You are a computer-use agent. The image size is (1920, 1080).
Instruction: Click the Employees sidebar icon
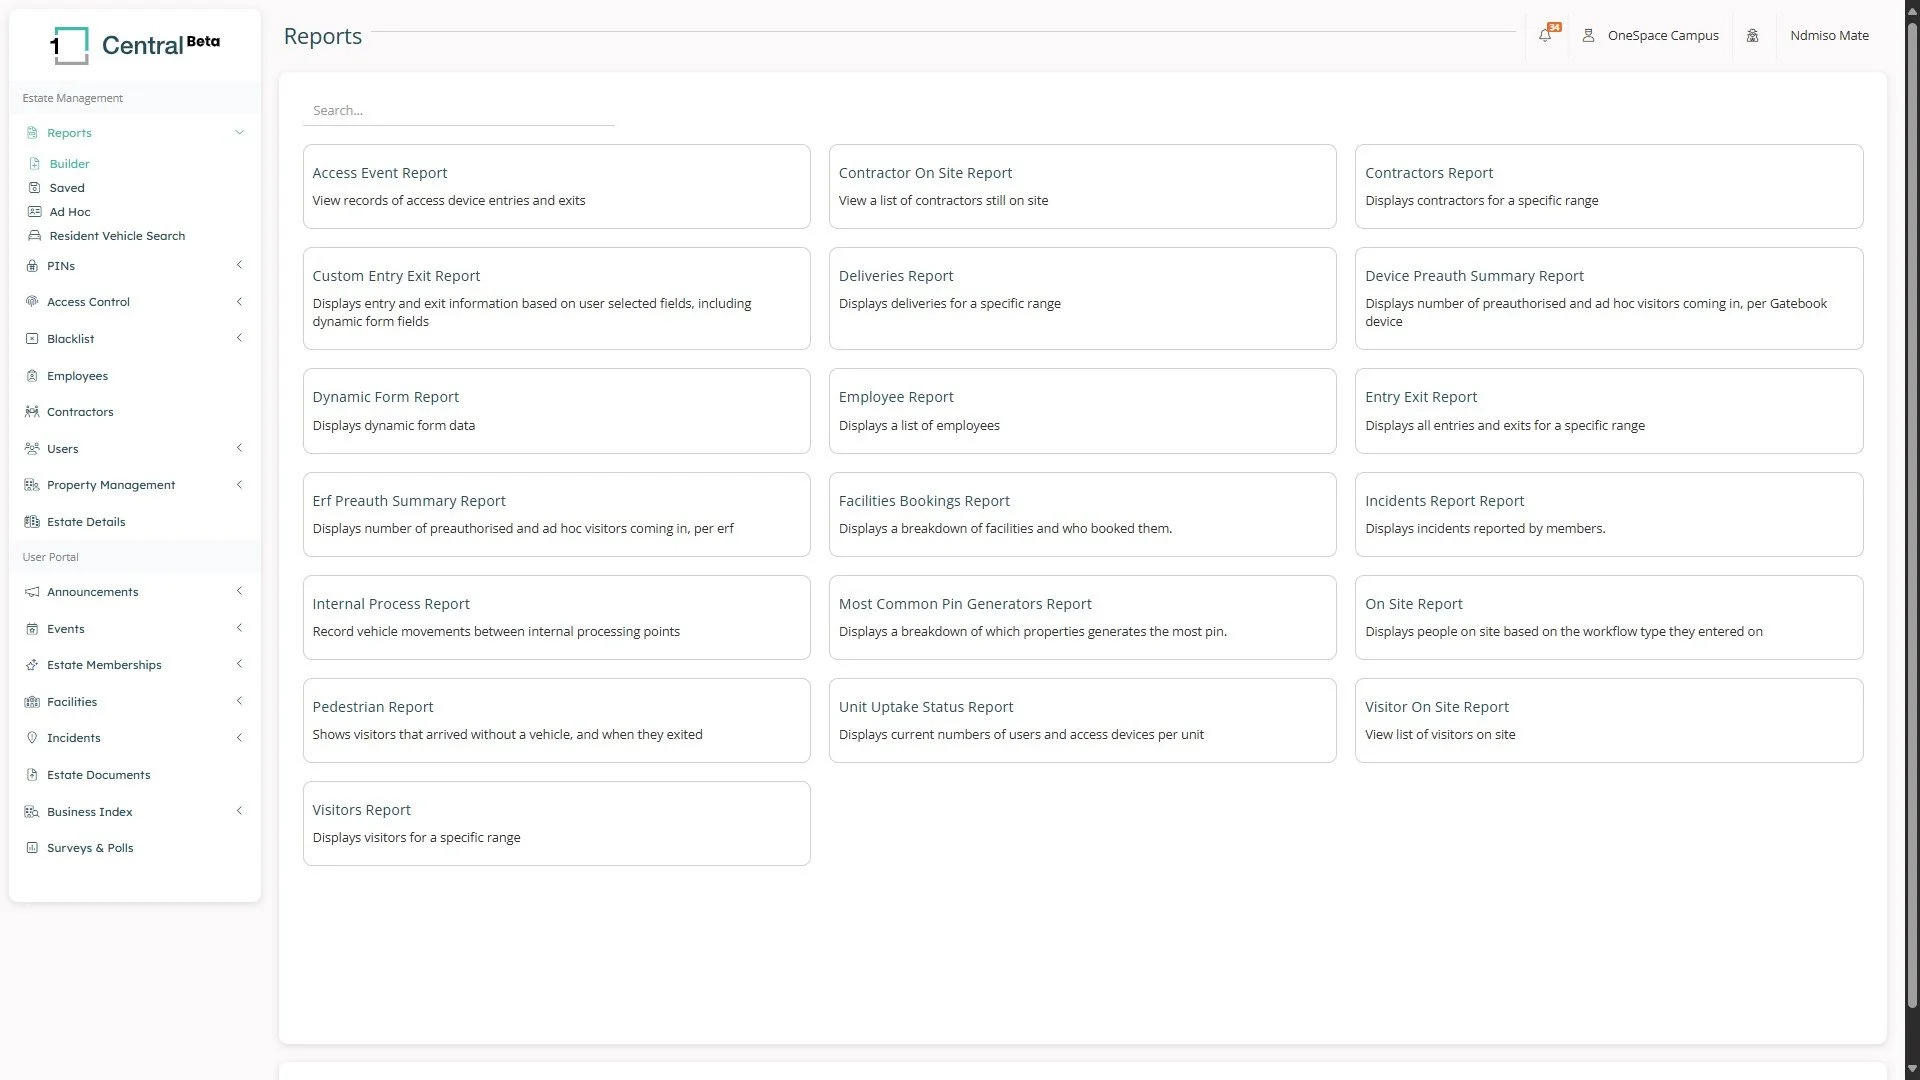(32, 376)
